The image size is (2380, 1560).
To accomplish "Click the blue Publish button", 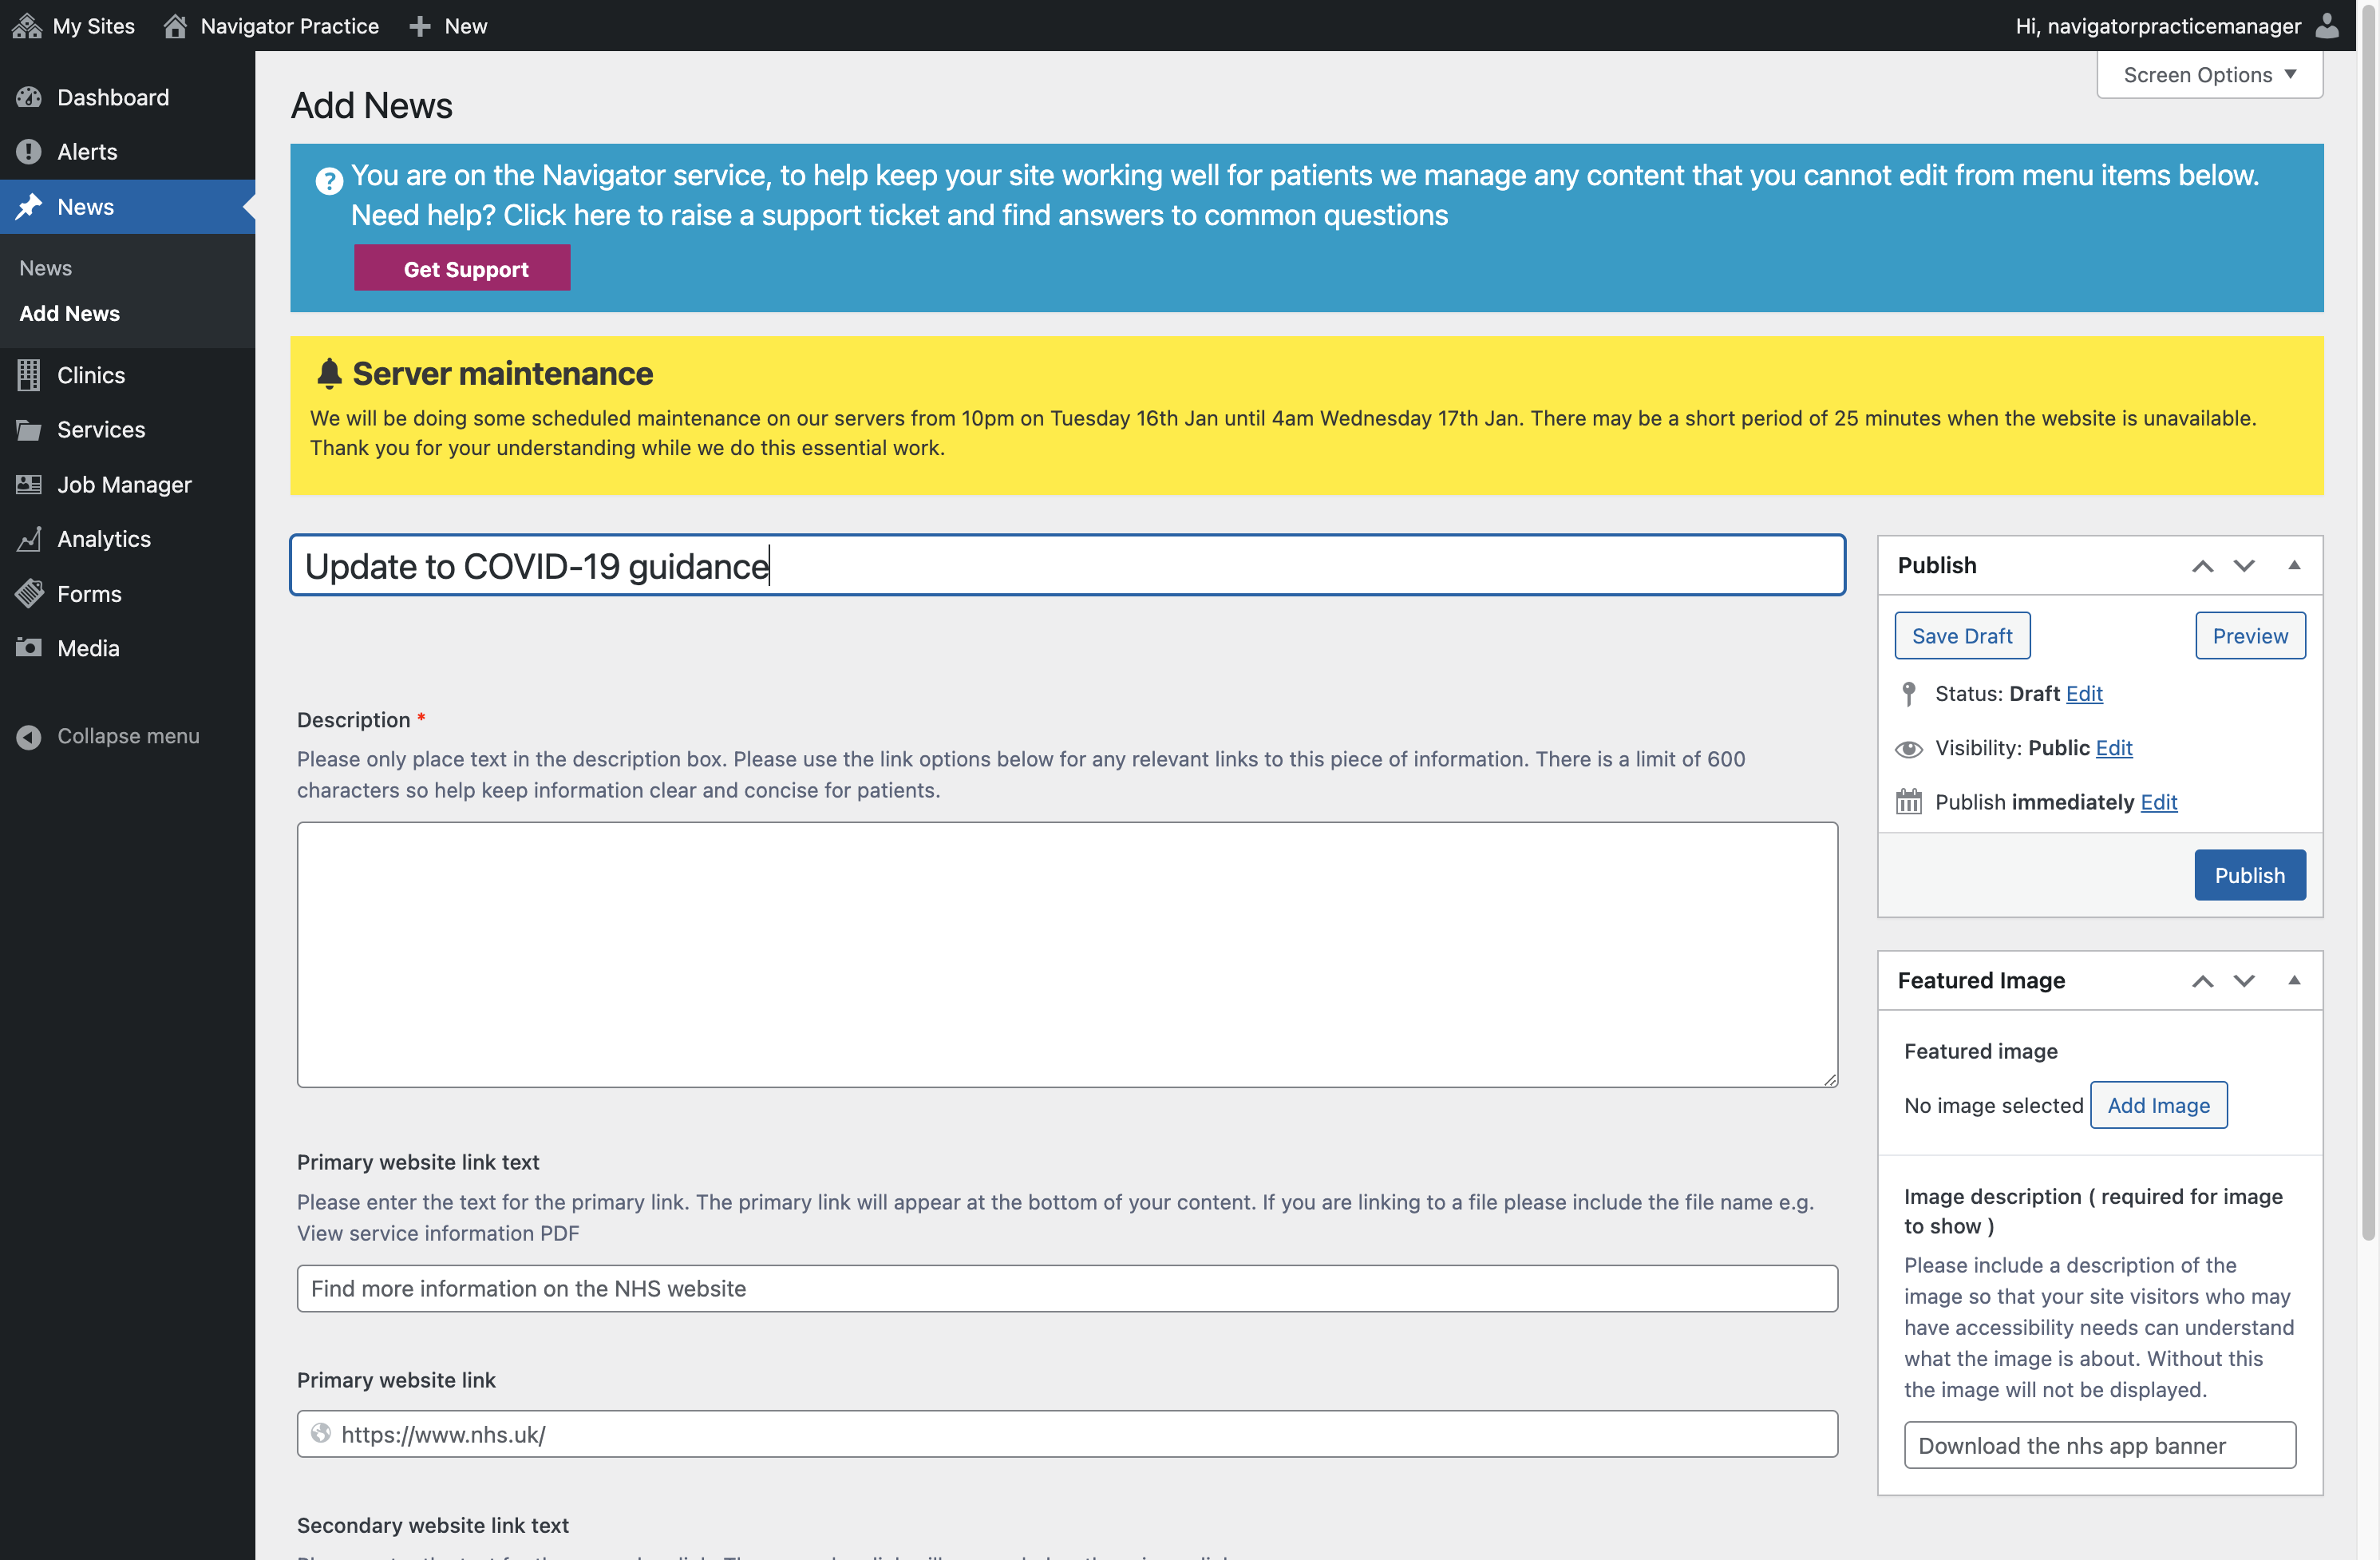I will coord(2250,875).
